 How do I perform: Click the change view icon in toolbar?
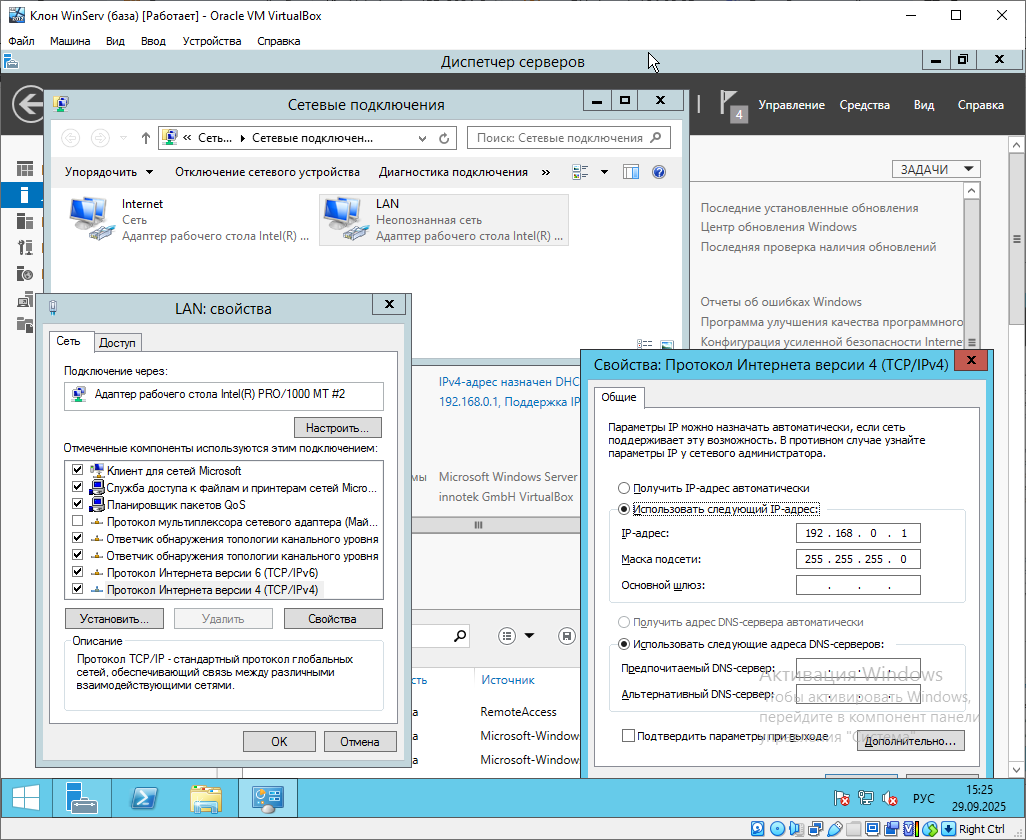[x=580, y=172]
